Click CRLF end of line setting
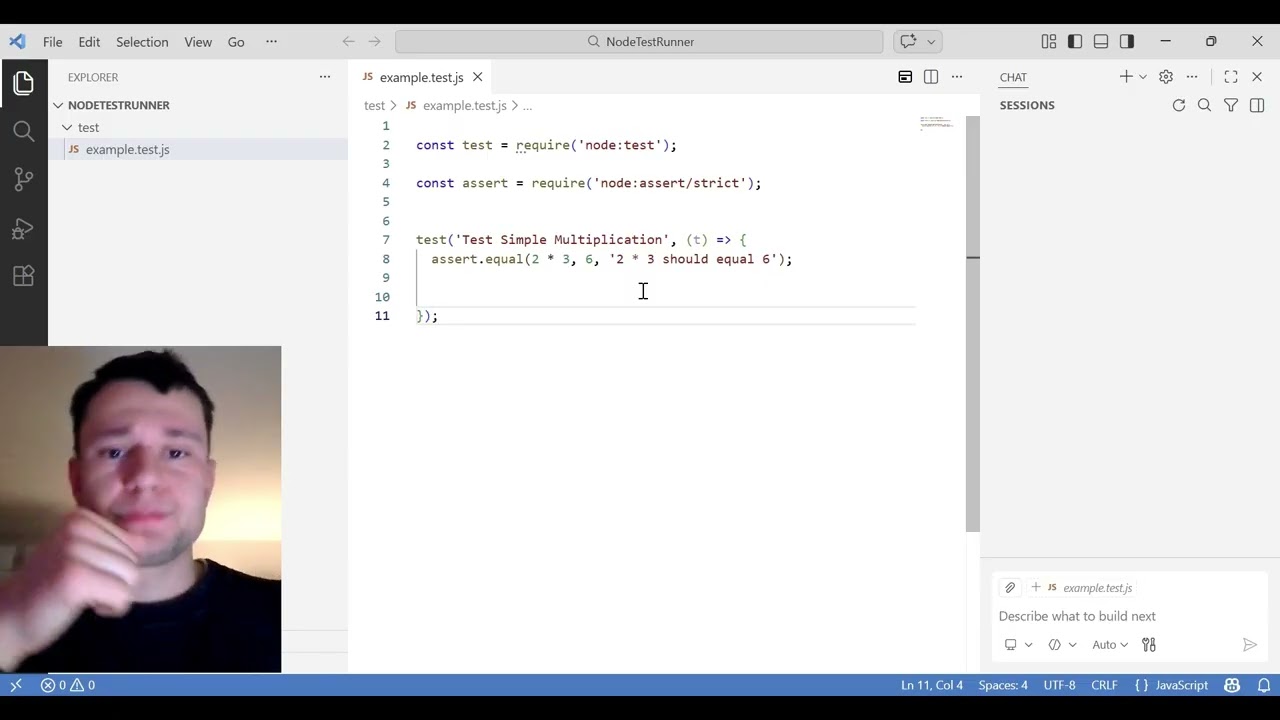Viewport: 1280px width, 720px height. click(x=1104, y=685)
